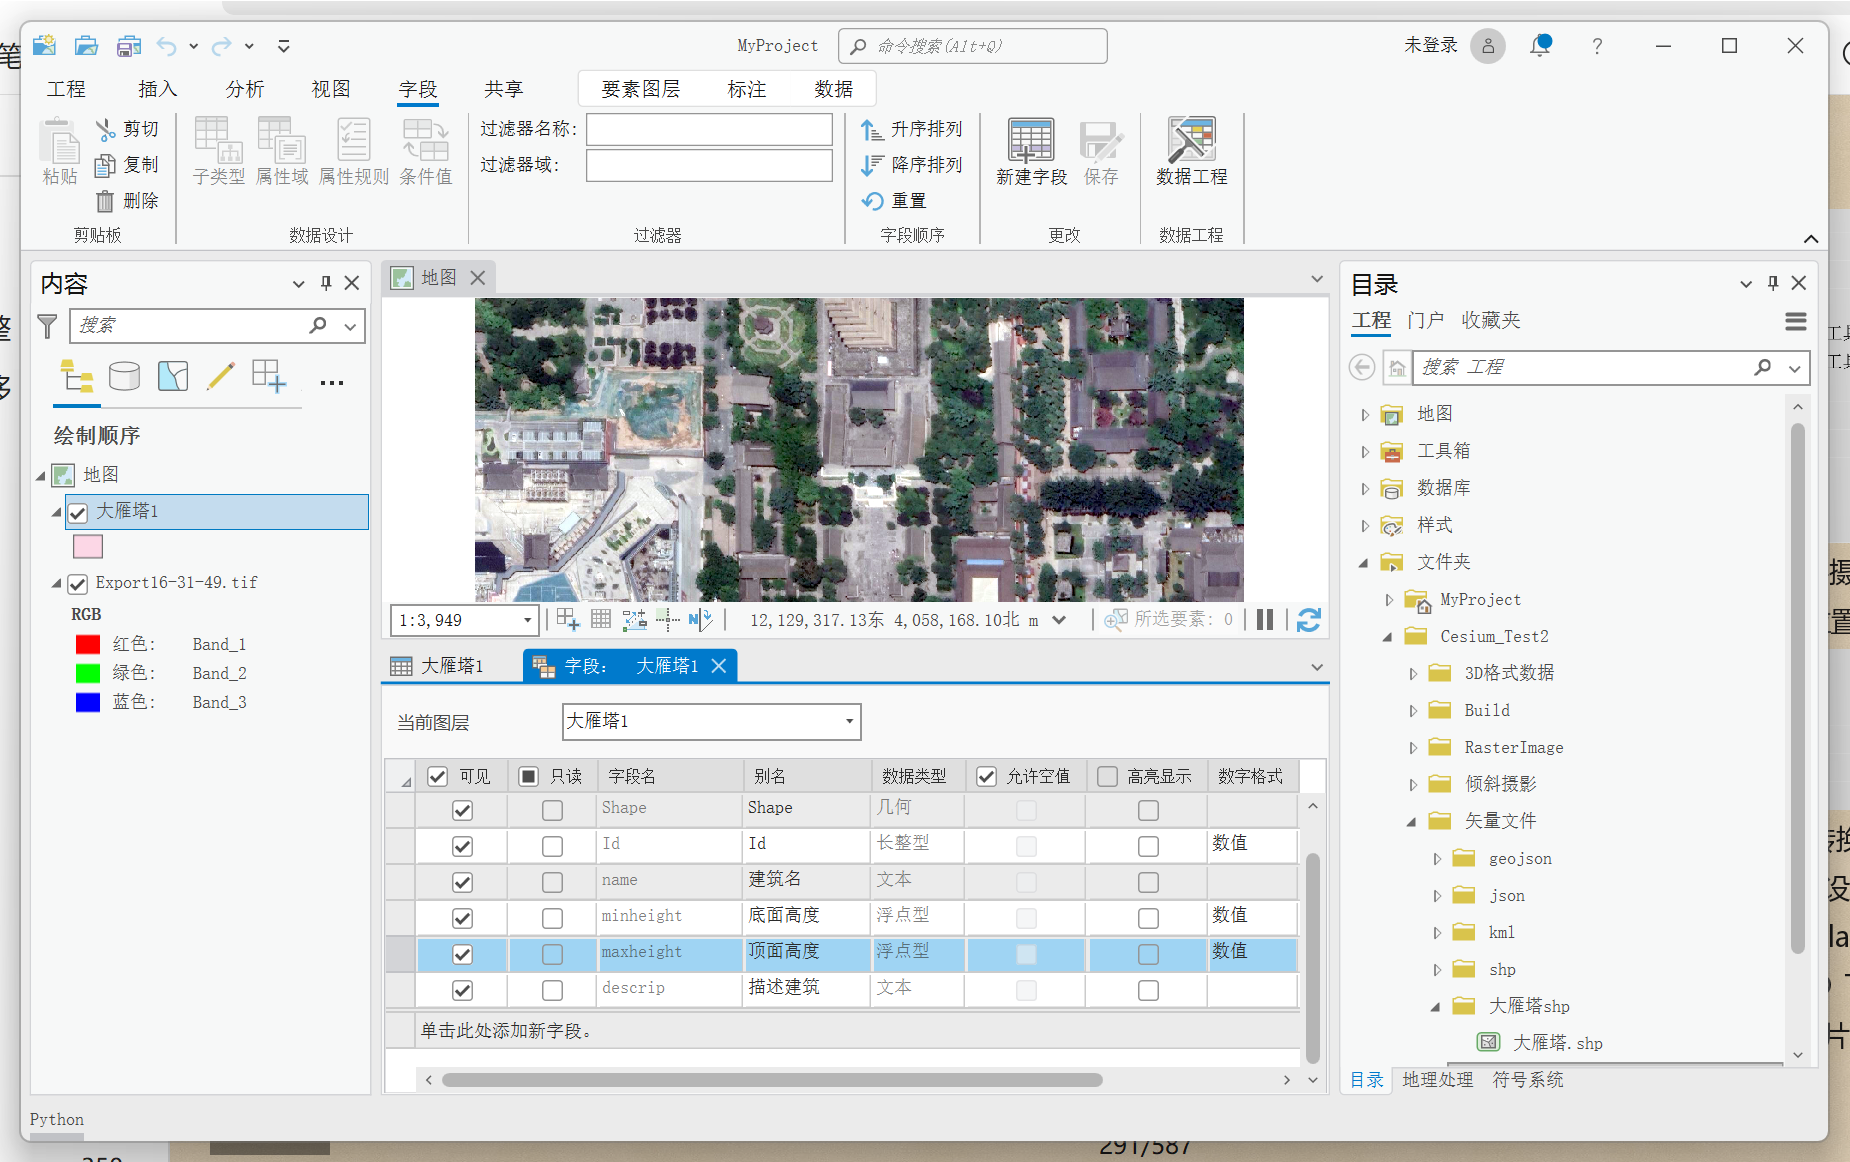Toggle the 允许空值 header checkbox
Viewport: 1850px width, 1162px height.
point(986,776)
